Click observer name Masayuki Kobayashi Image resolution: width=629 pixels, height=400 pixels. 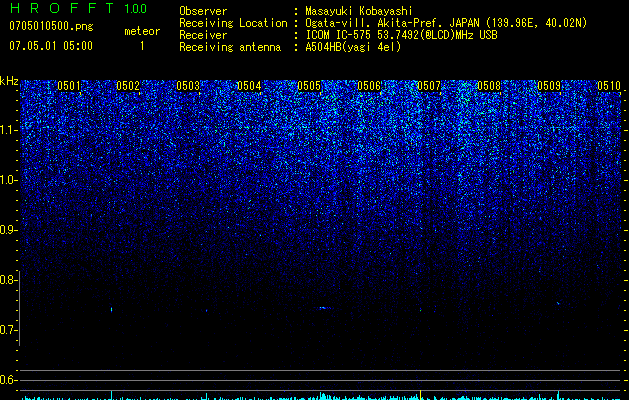point(359,11)
